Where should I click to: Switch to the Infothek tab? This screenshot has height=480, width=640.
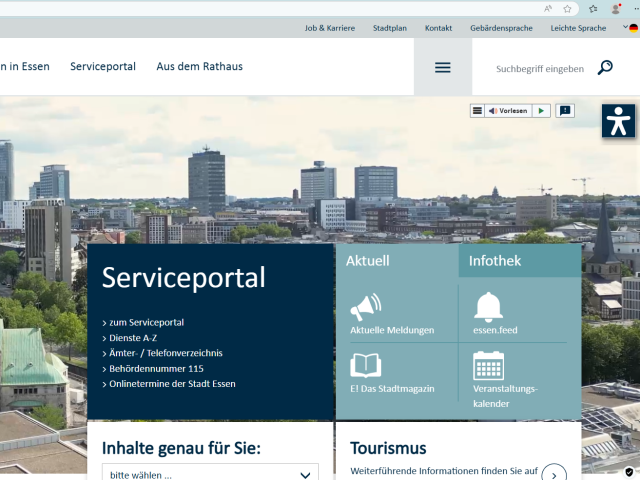(x=520, y=261)
